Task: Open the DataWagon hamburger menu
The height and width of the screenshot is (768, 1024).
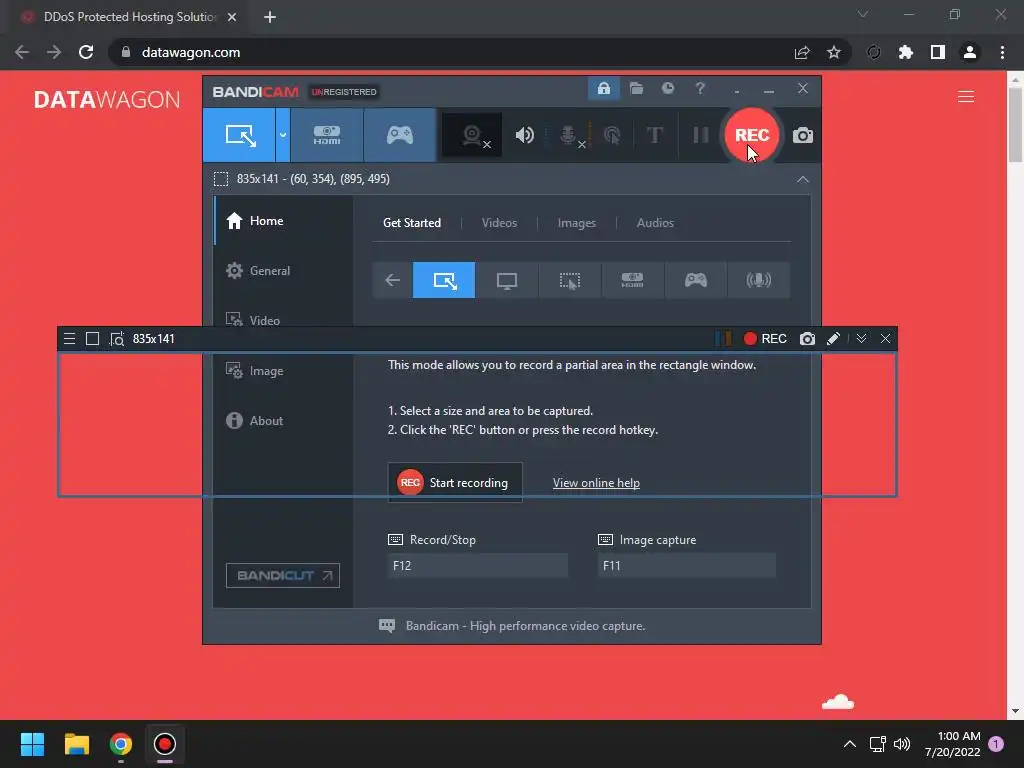Action: pyautogui.click(x=966, y=97)
